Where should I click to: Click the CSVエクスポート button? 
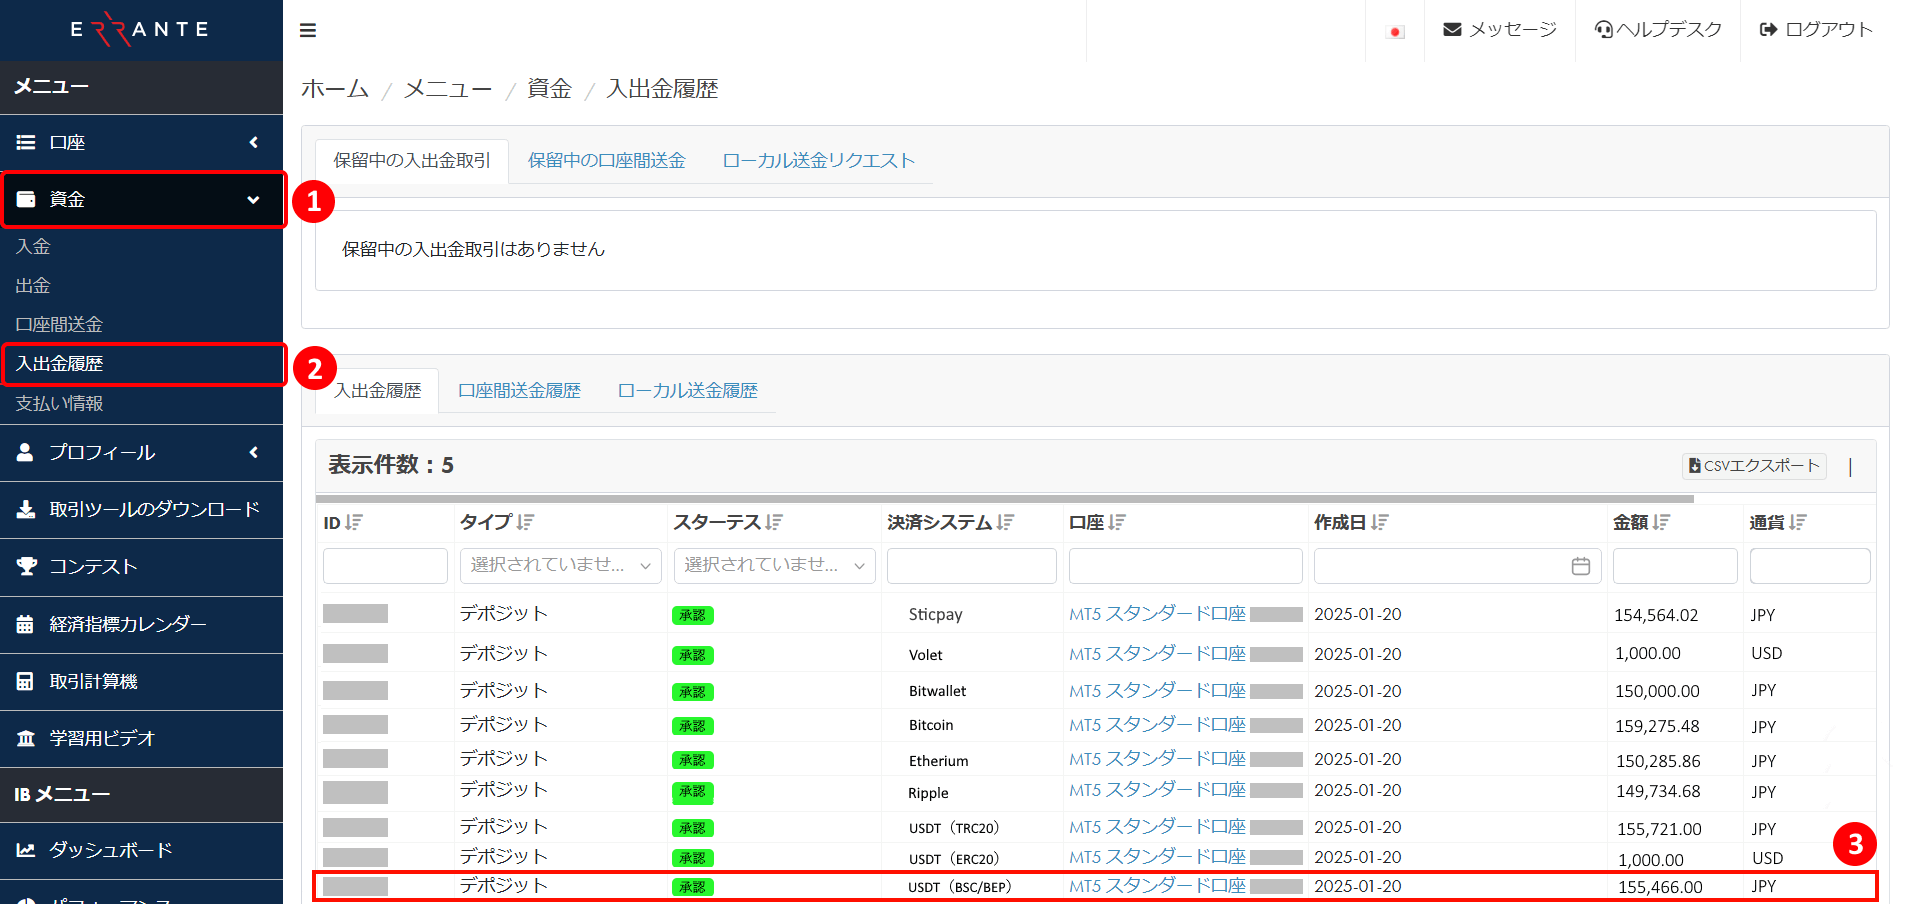tap(1753, 466)
